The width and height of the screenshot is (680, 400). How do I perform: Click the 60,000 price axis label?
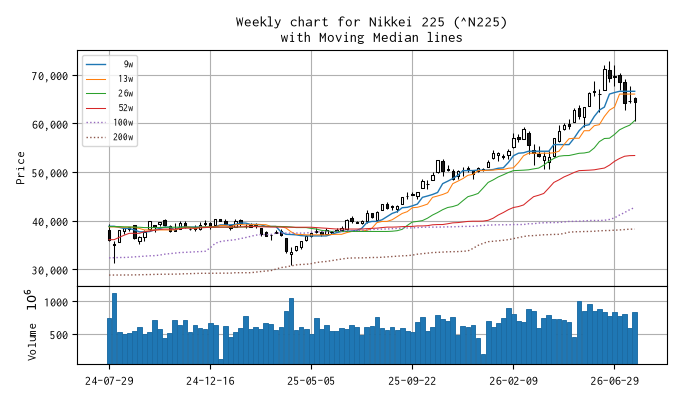pyautogui.click(x=50, y=125)
